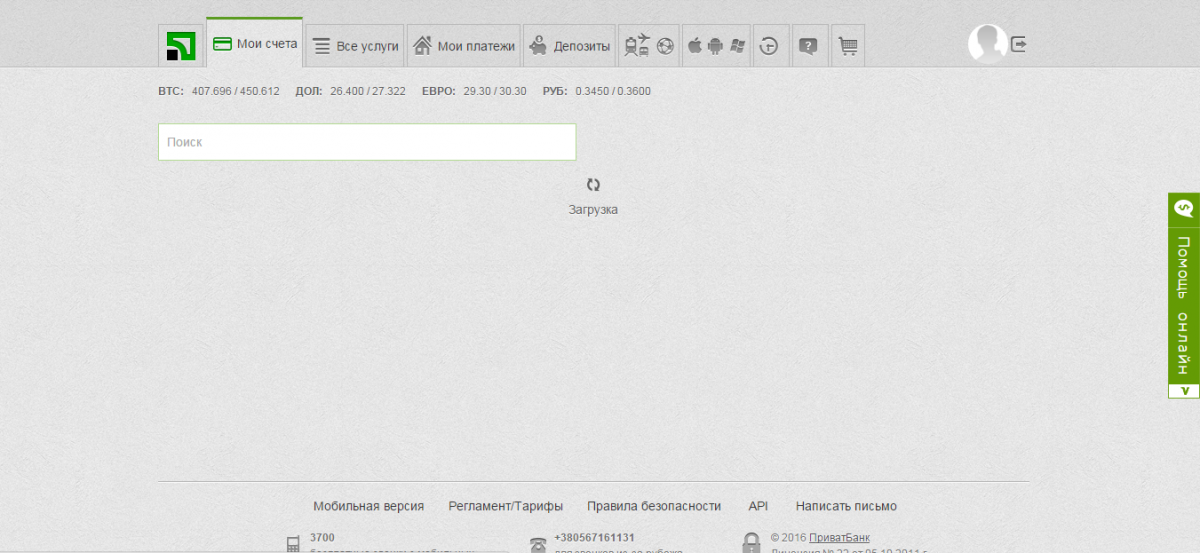Image resolution: width=1200 pixels, height=553 pixels.
Task: Click the padlock icon beside the copyright
Action: pos(751,543)
